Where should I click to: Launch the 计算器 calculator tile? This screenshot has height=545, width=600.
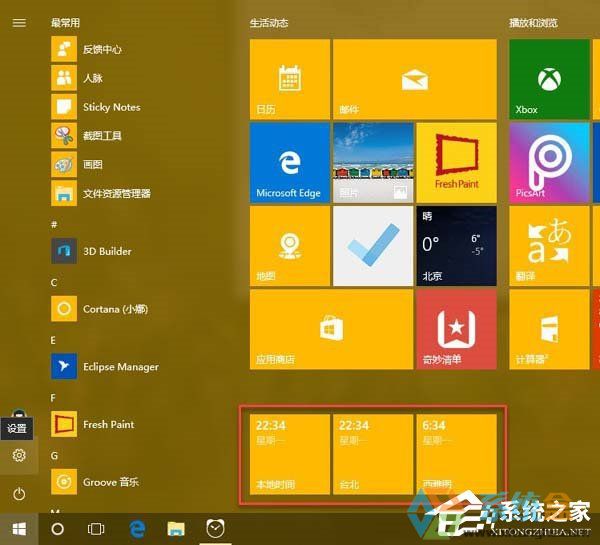(549, 330)
